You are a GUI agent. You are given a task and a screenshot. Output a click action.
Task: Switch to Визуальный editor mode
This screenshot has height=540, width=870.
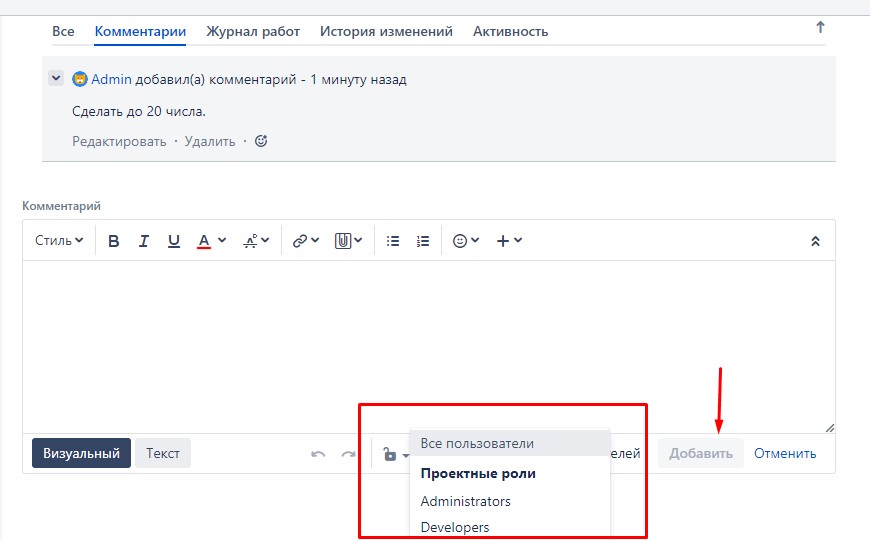(x=82, y=453)
